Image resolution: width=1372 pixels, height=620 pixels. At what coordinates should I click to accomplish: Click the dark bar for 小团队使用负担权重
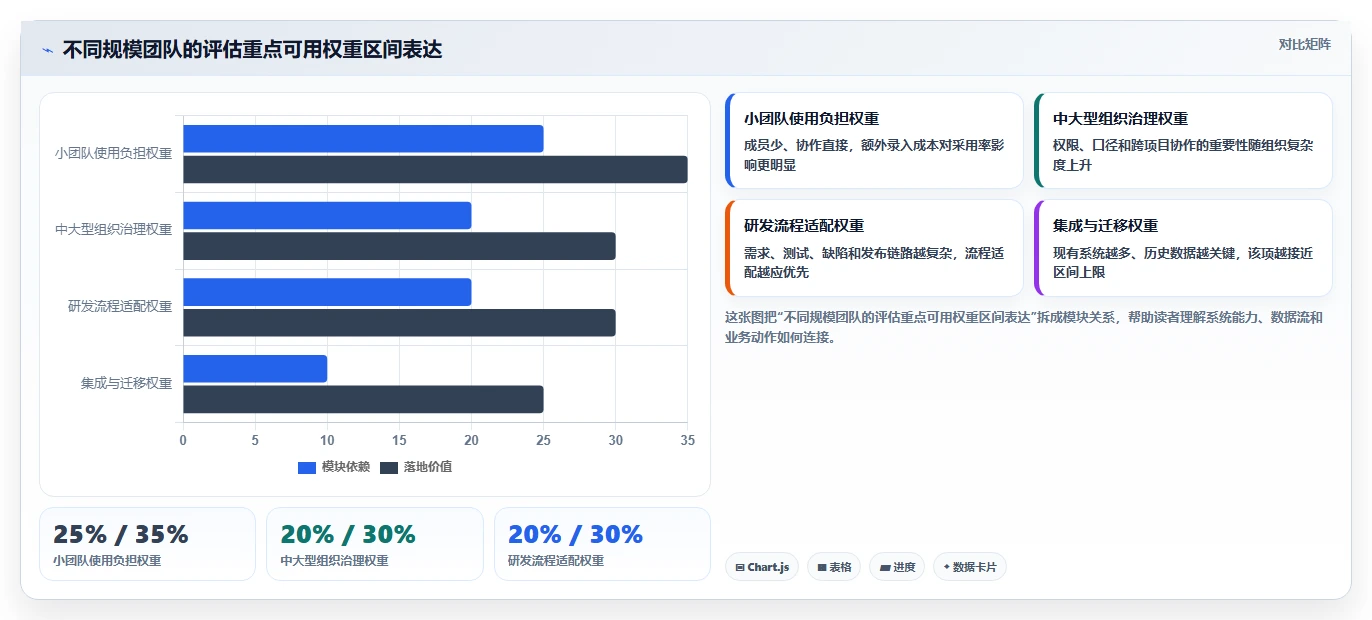point(435,169)
